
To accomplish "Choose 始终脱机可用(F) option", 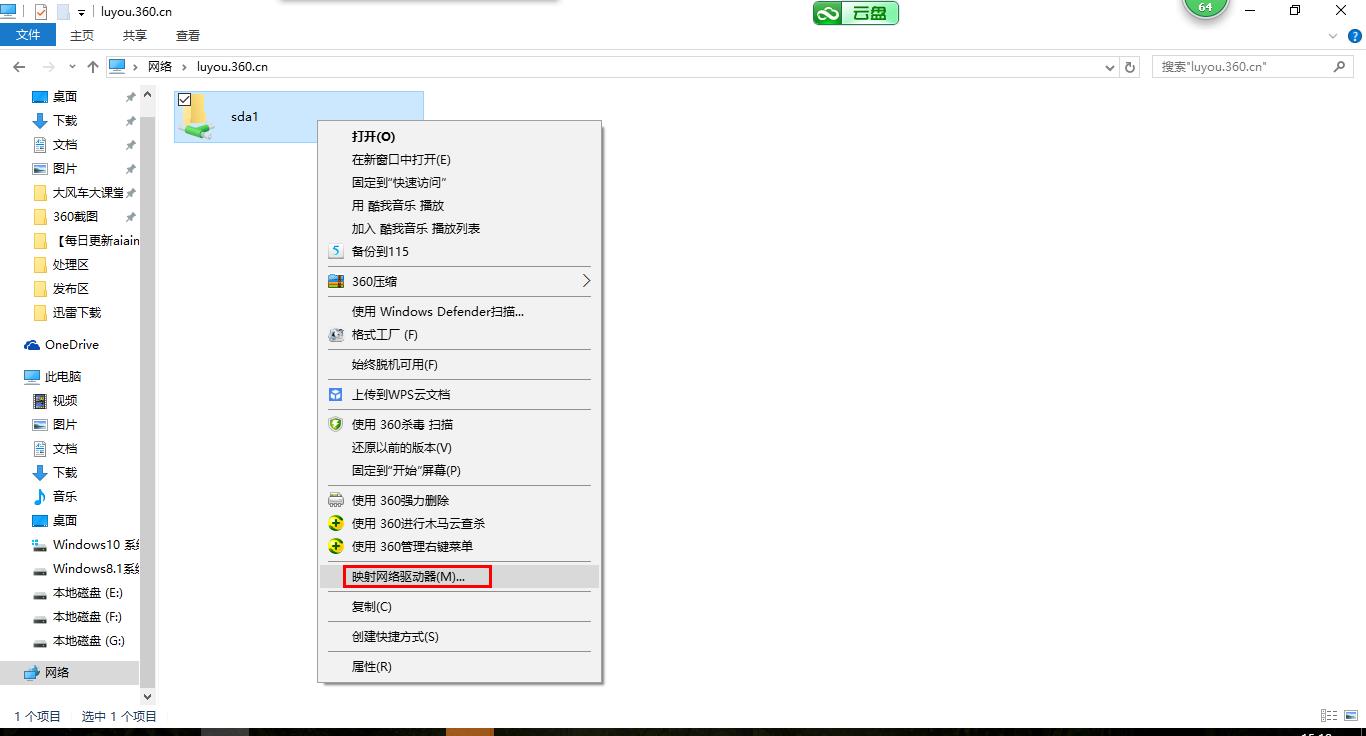I will 459,365.
